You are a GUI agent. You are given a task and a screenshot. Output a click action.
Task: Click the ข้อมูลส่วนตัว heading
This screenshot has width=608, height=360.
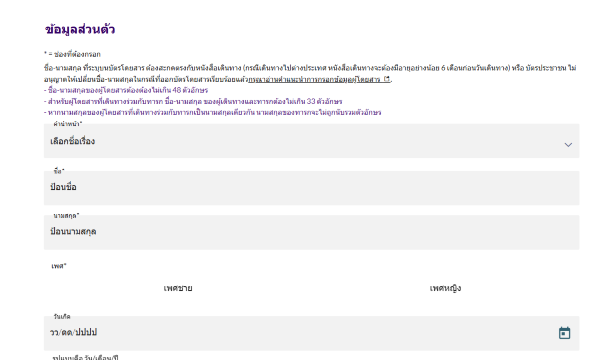click(x=80, y=29)
